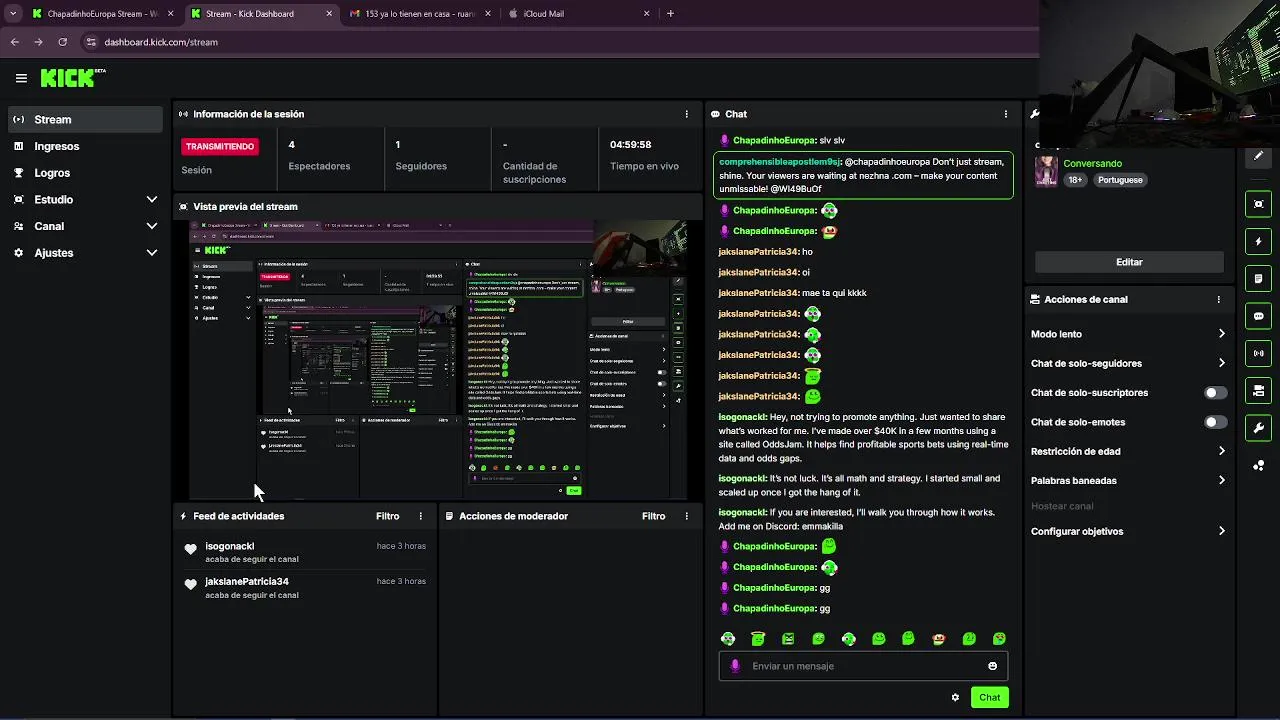Open Feed de actividades three-dot menu

click(420, 516)
